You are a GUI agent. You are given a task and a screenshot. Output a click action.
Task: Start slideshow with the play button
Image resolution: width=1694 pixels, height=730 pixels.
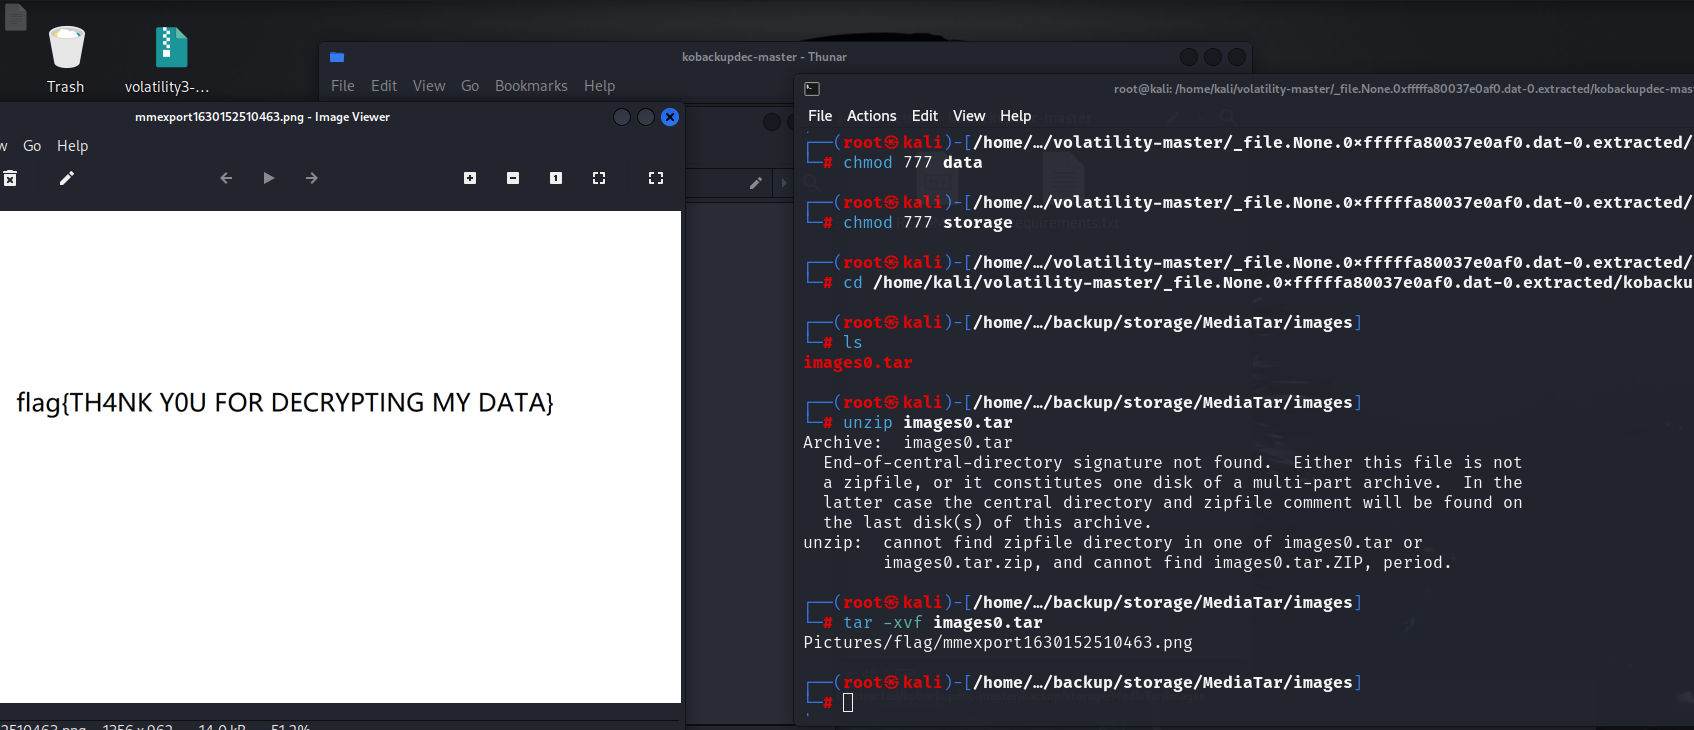(268, 178)
